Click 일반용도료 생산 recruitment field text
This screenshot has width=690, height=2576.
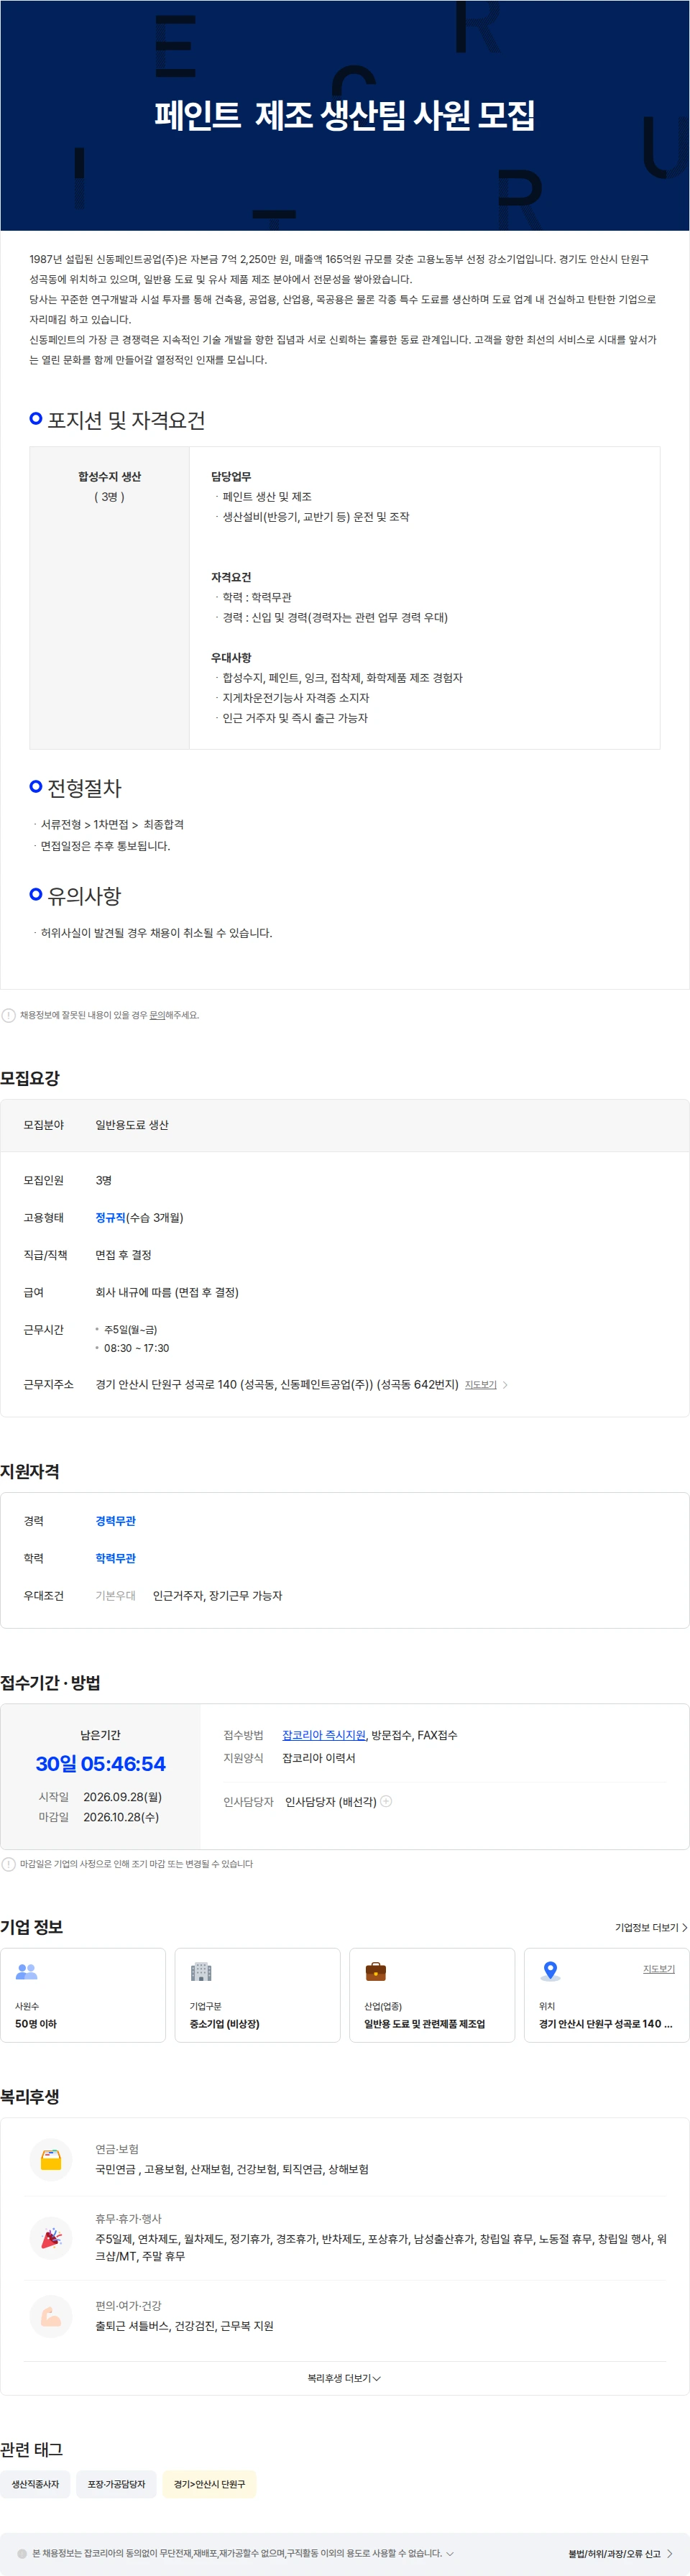[132, 1125]
